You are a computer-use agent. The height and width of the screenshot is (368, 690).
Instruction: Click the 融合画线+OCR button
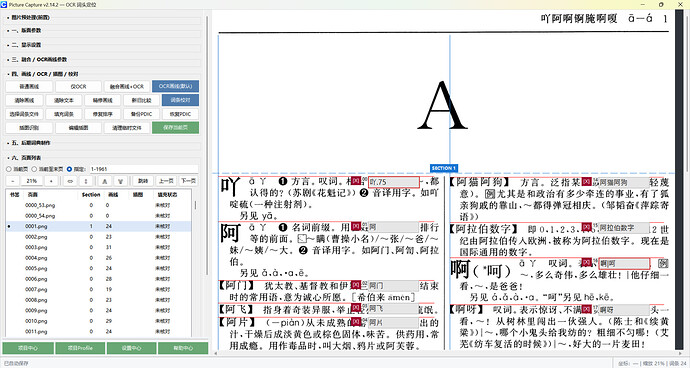(127, 86)
